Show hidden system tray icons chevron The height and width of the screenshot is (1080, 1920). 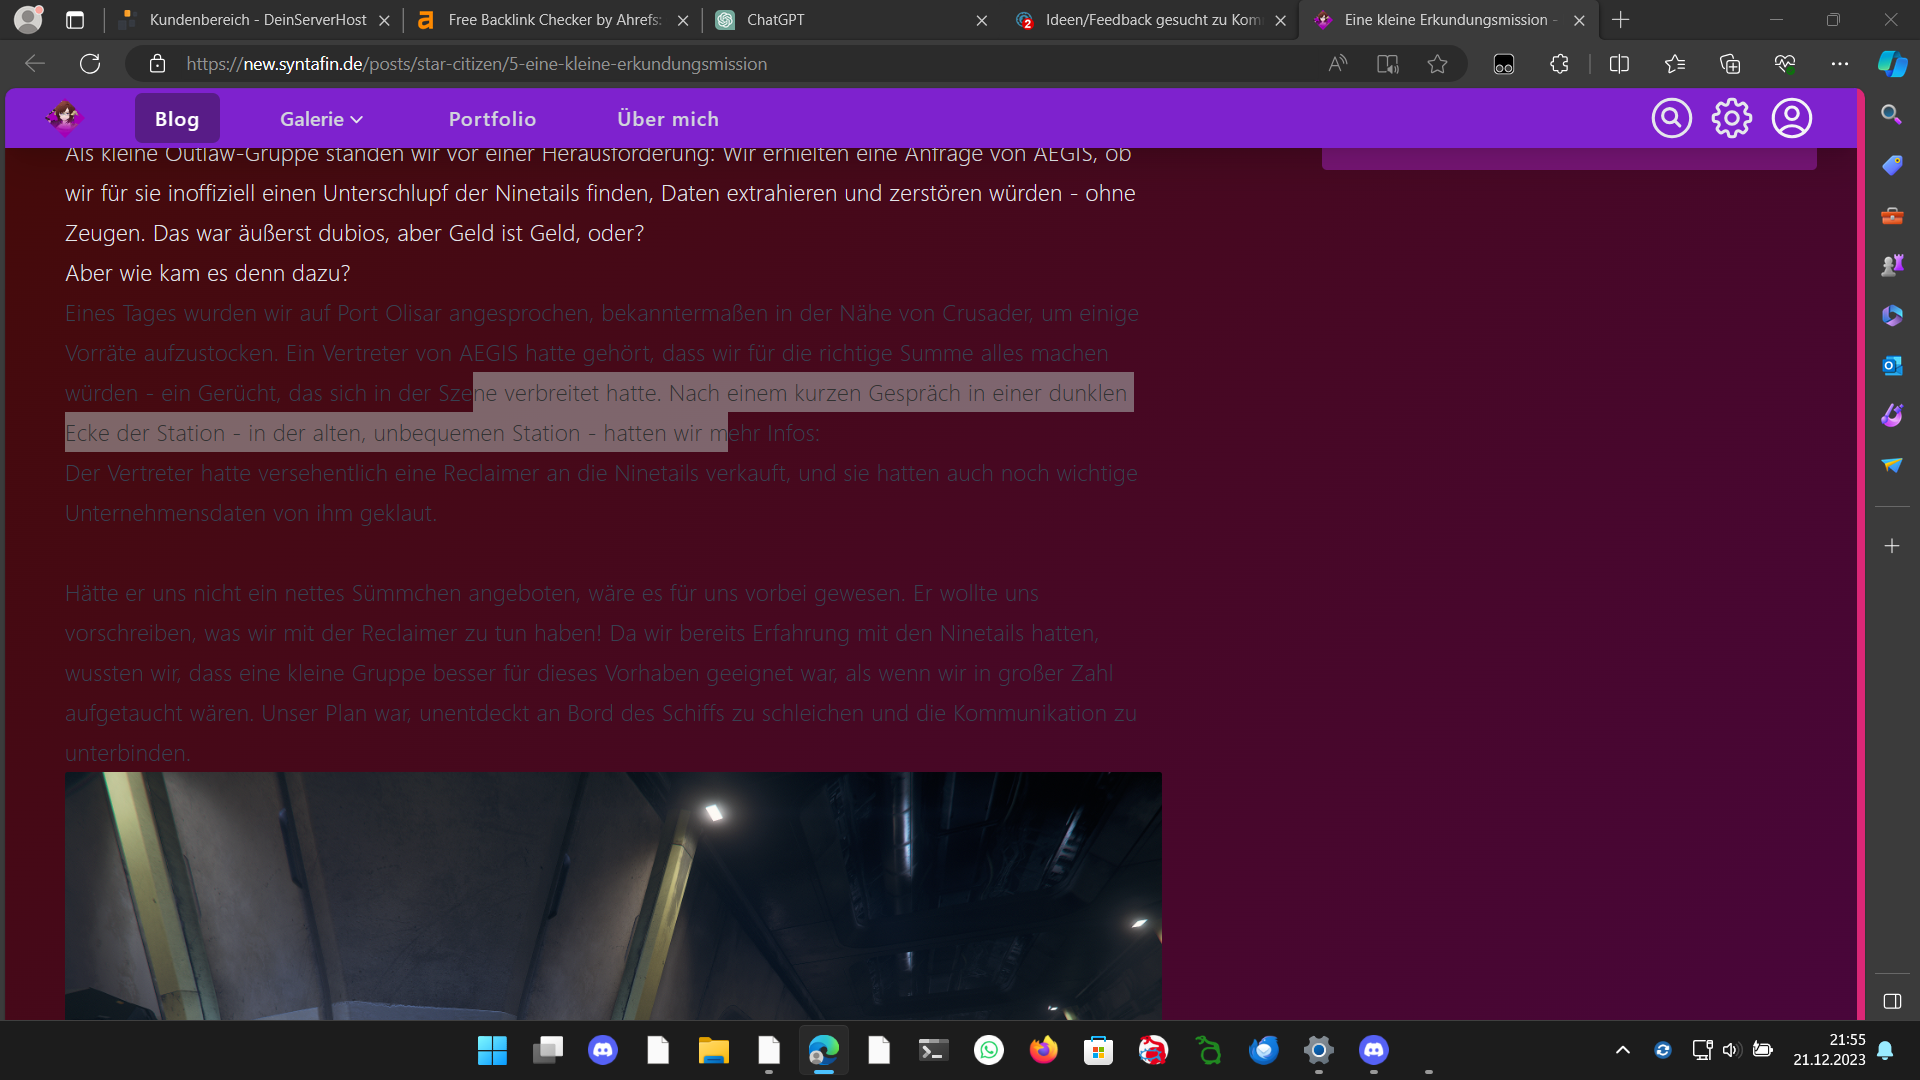(x=1622, y=1050)
